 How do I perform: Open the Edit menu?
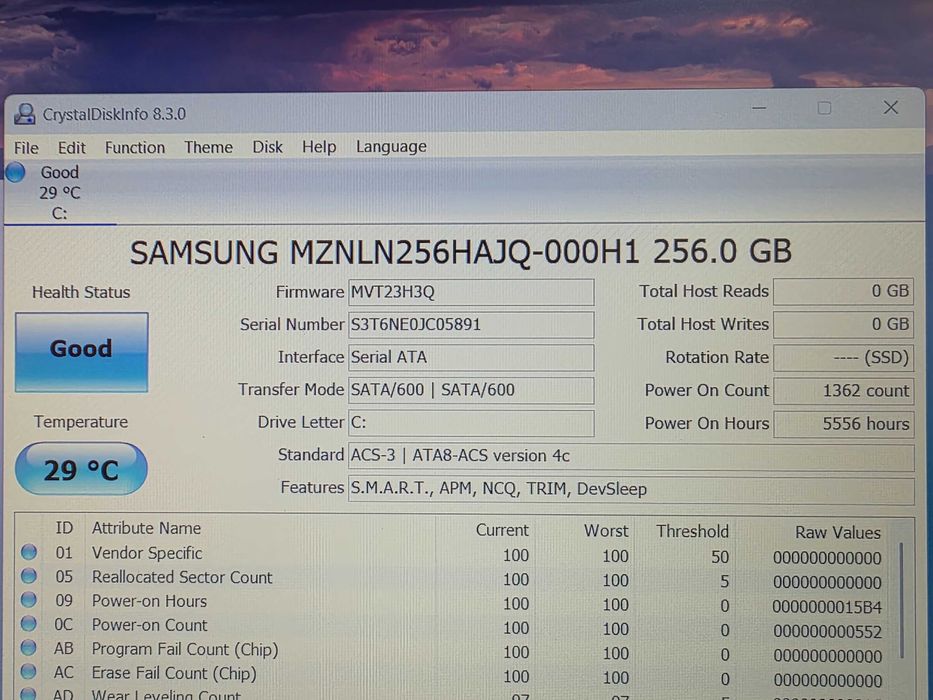tap(71, 148)
